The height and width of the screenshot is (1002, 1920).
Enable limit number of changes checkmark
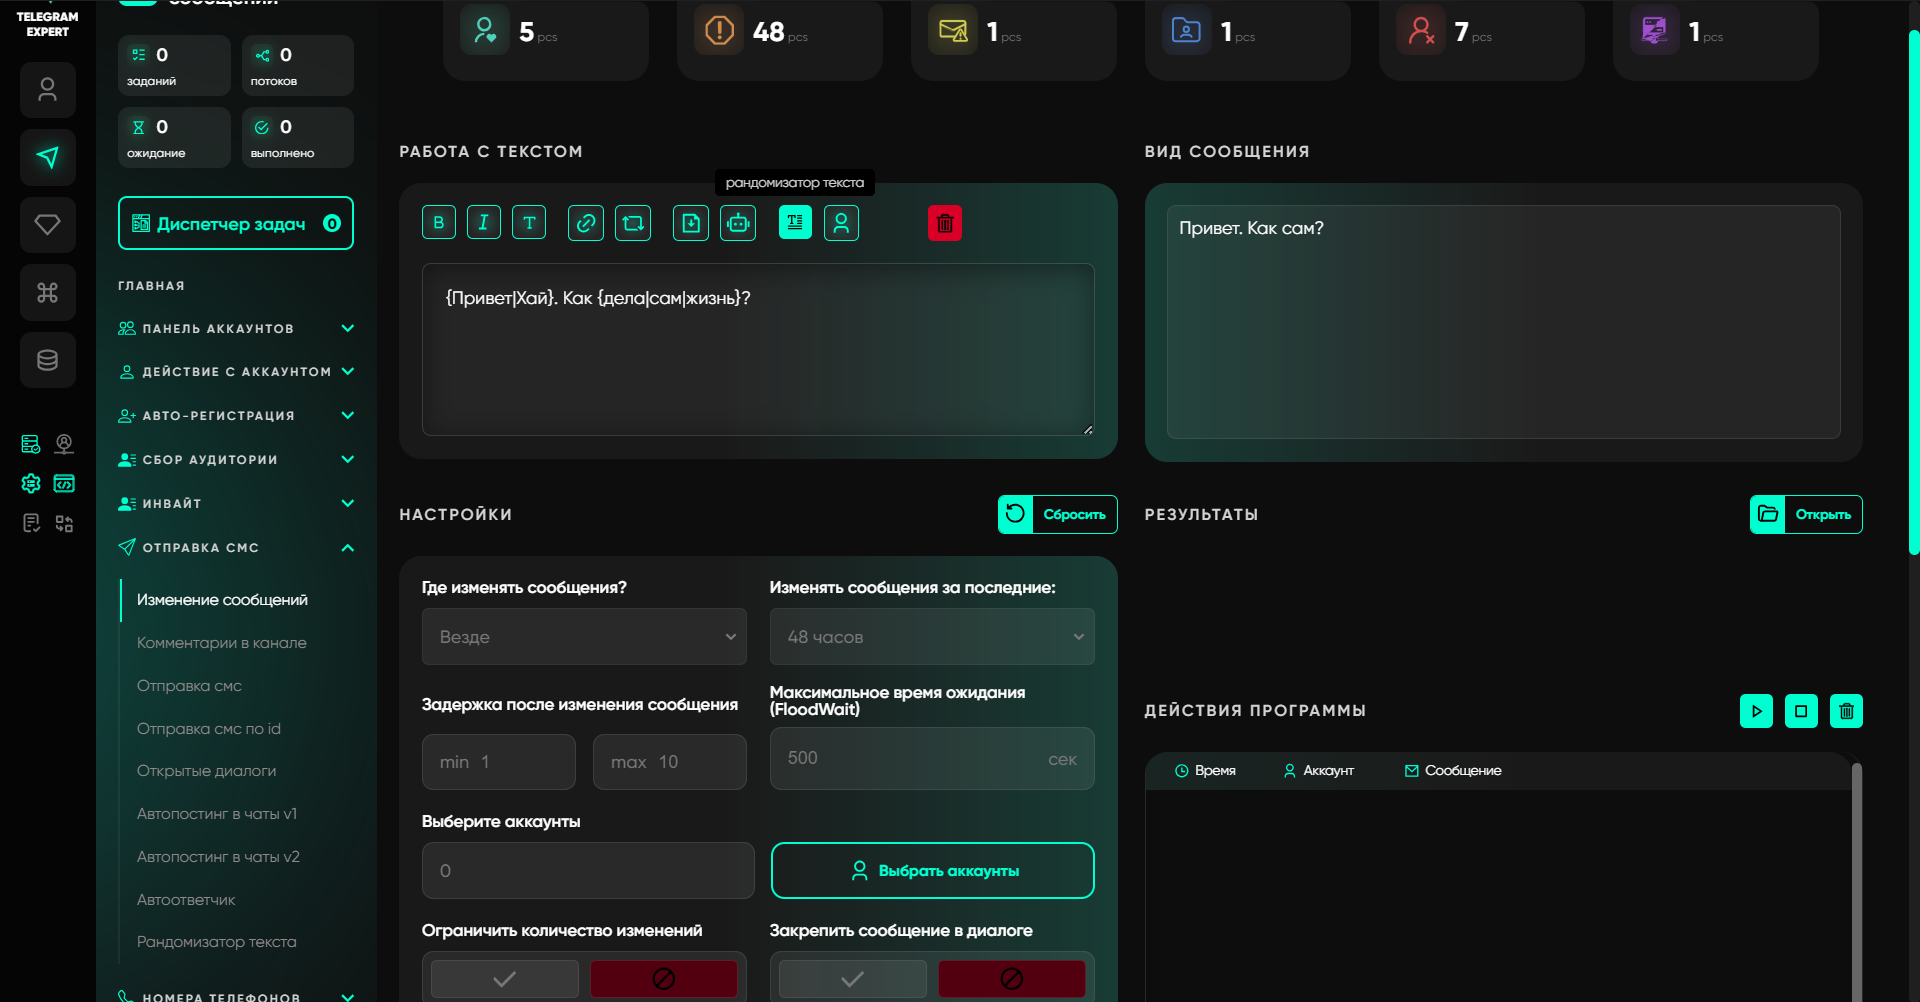(x=505, y=979)
